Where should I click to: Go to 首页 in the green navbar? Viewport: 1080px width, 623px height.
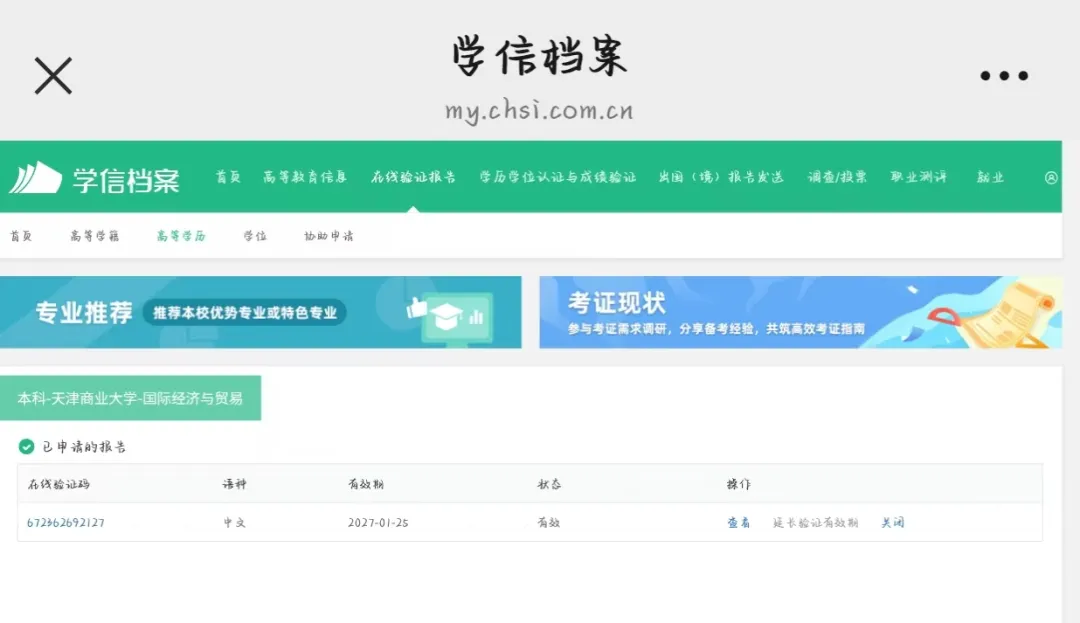[x=228, y=177]
